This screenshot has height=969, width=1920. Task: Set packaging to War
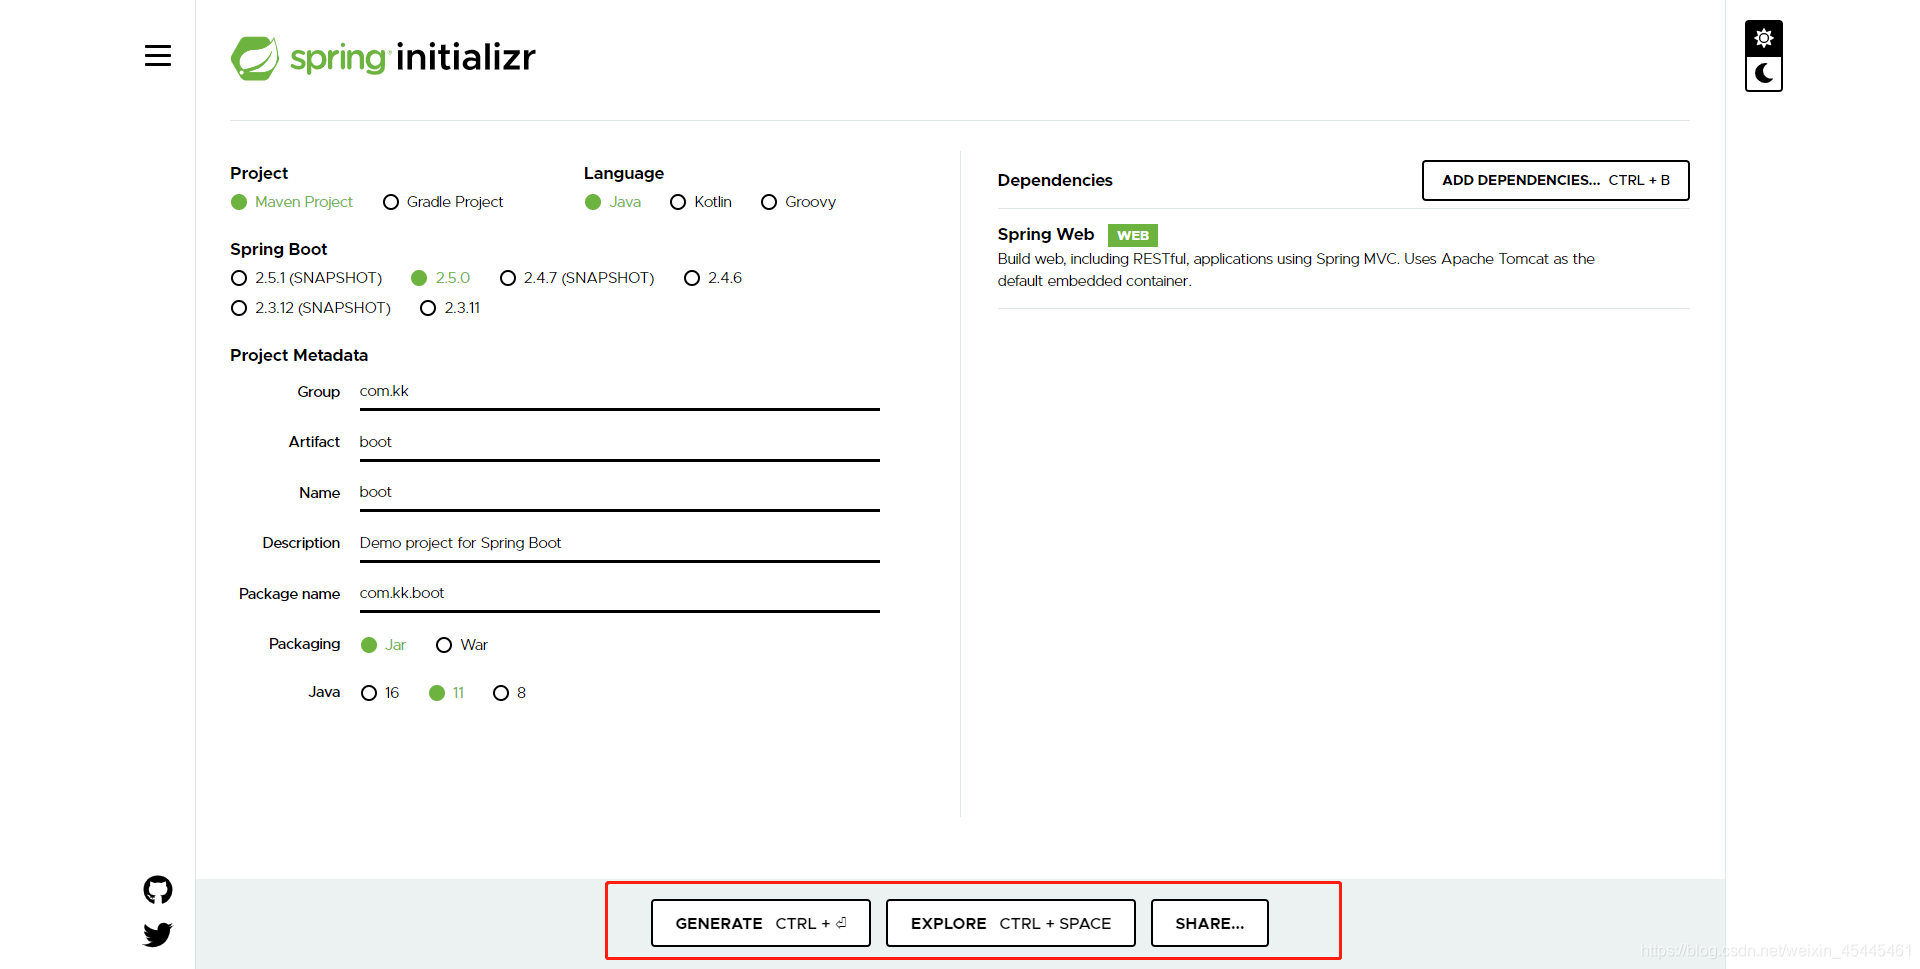click(x=462, y=645)
